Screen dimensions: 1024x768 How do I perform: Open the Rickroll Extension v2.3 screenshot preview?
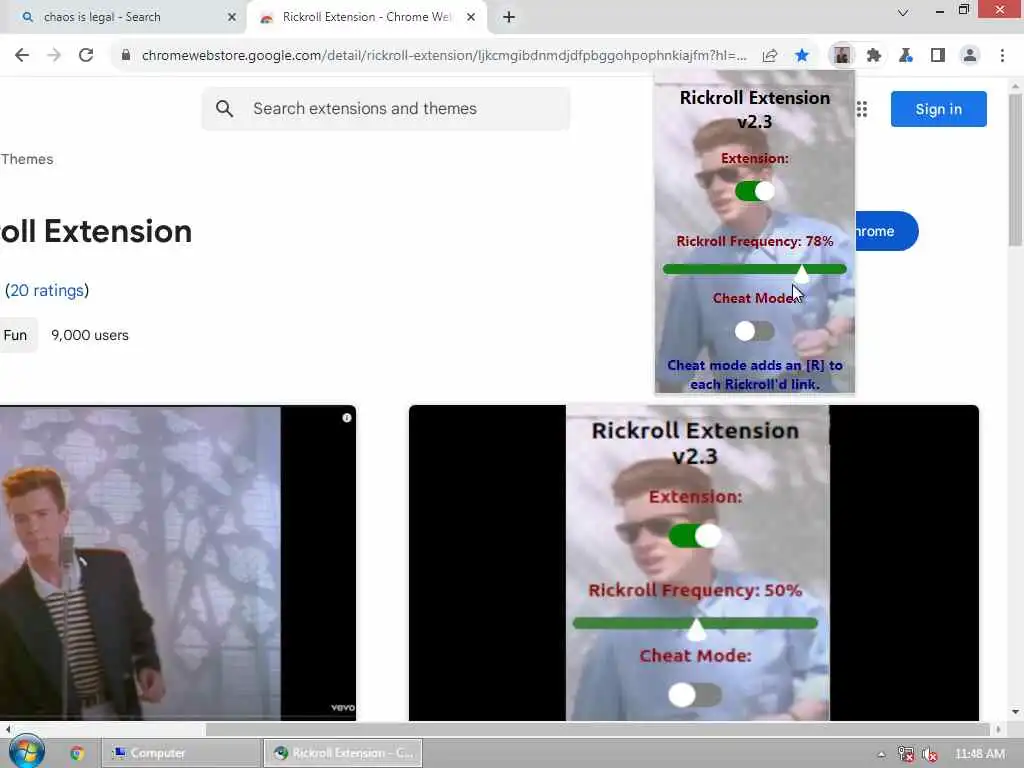coord(694,563)
